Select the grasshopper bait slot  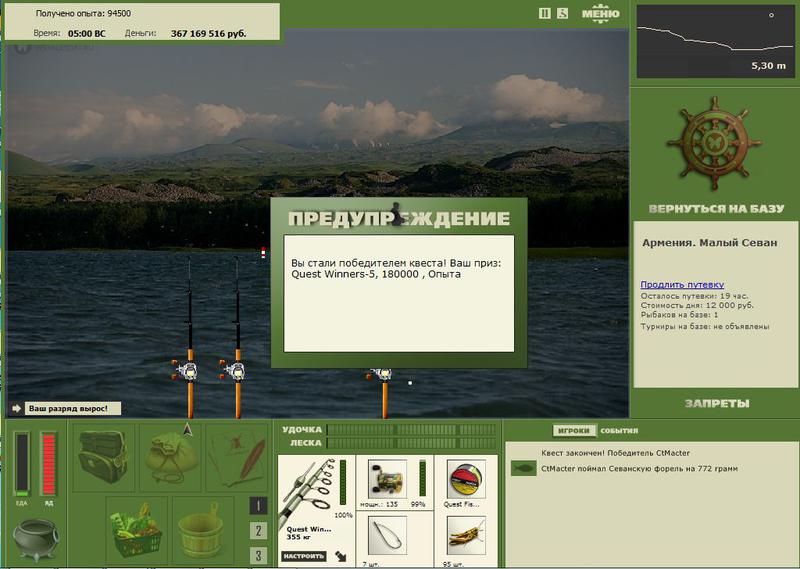[466, 535]
